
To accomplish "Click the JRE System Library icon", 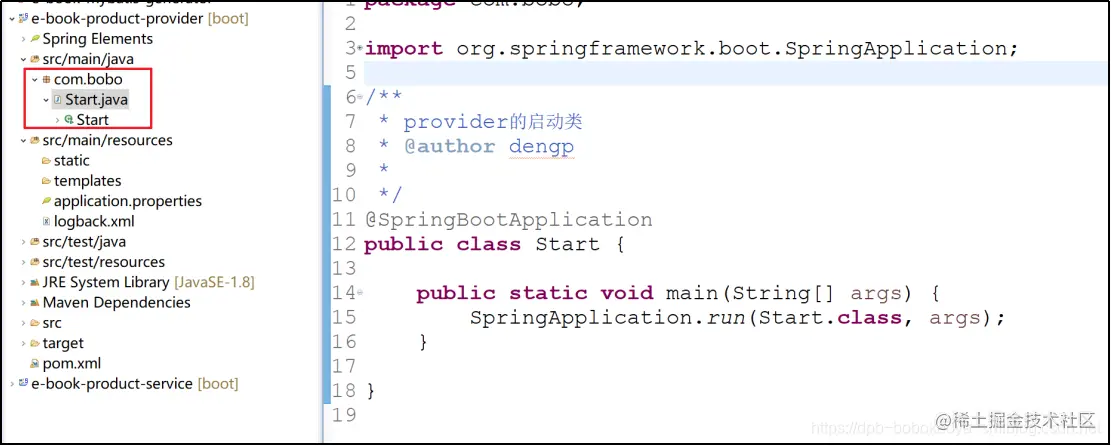I will point(35,282).
